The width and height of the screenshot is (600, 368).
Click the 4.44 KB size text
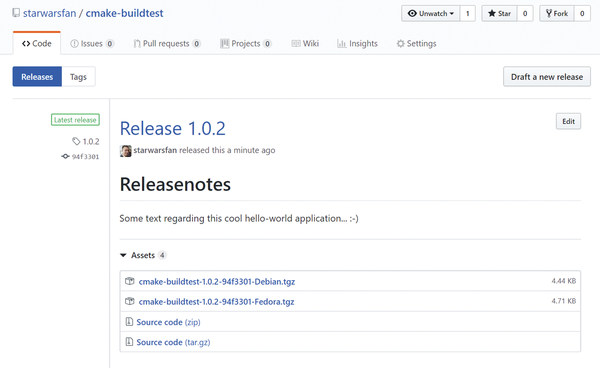coord(564,281)
